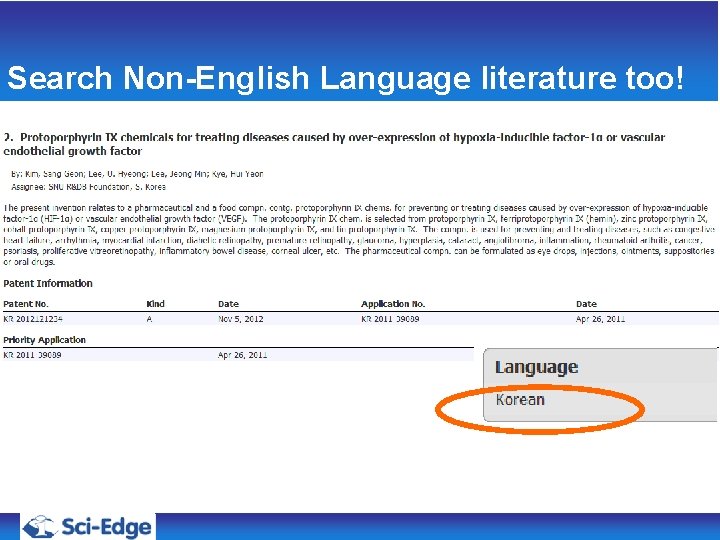The height and width of the screenshot is (540, 720).
Task: Click the 'Application No.' column header
Action: point(393,304)
